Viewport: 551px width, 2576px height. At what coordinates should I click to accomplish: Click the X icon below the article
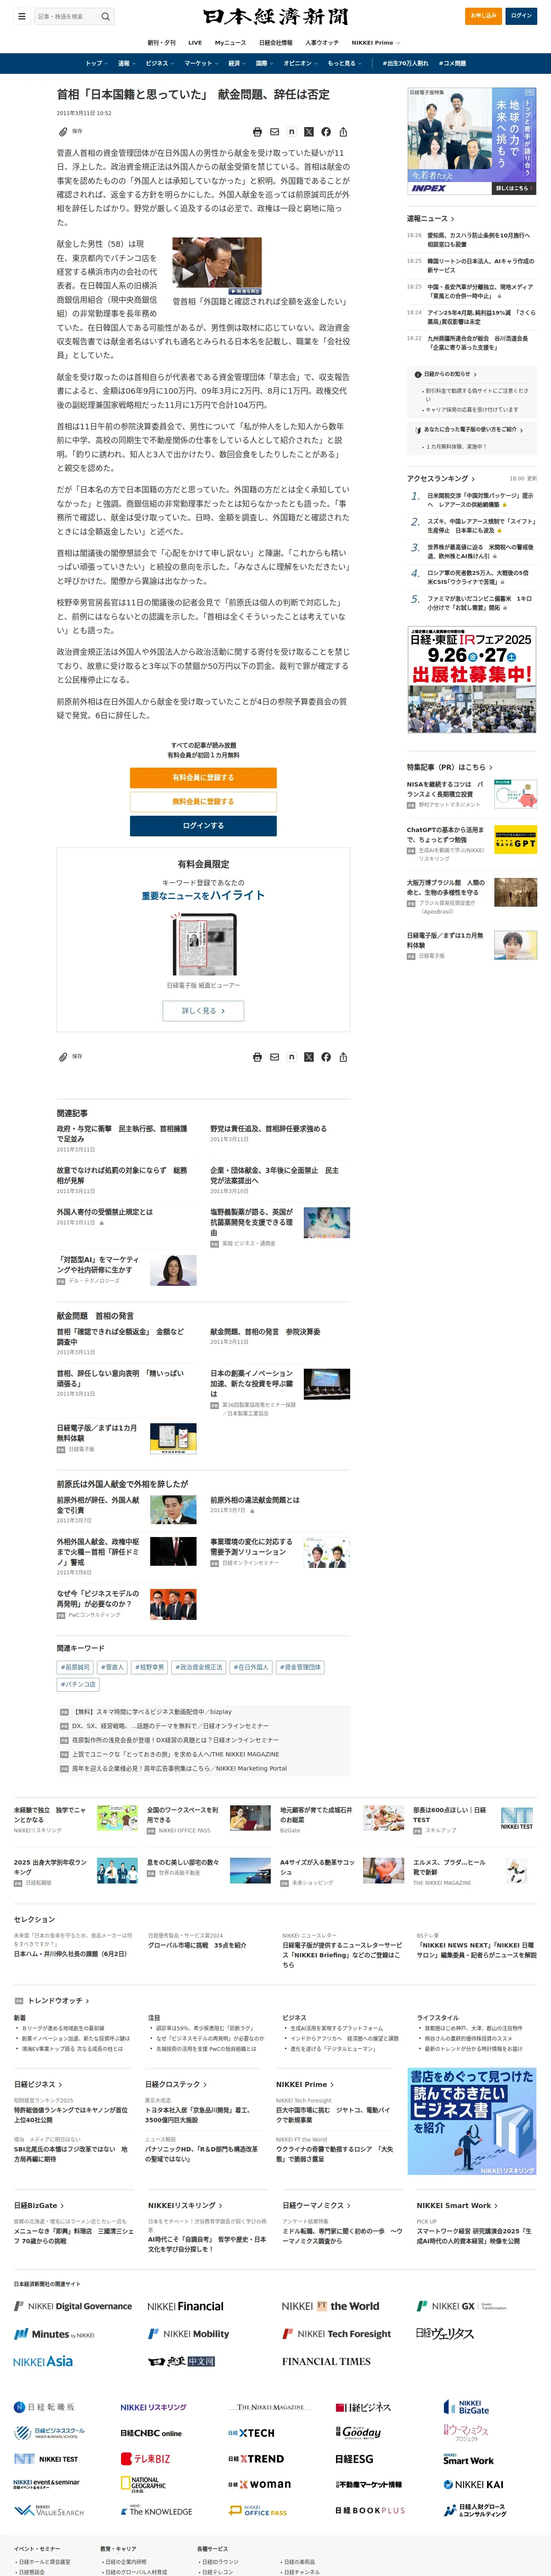309,1057
